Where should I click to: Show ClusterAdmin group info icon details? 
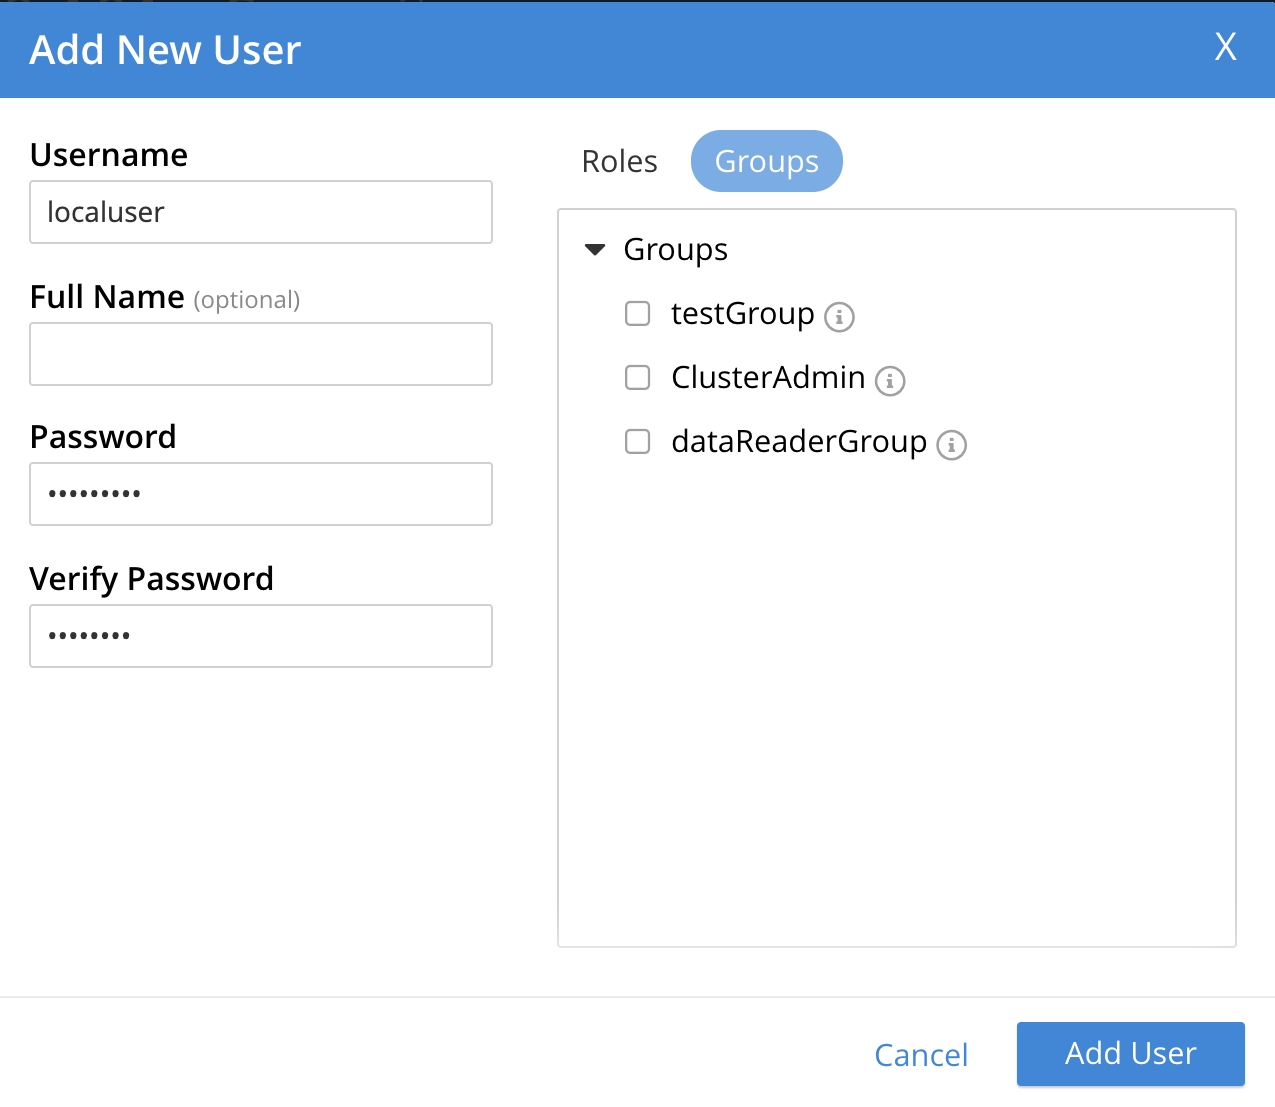(890, 381)
